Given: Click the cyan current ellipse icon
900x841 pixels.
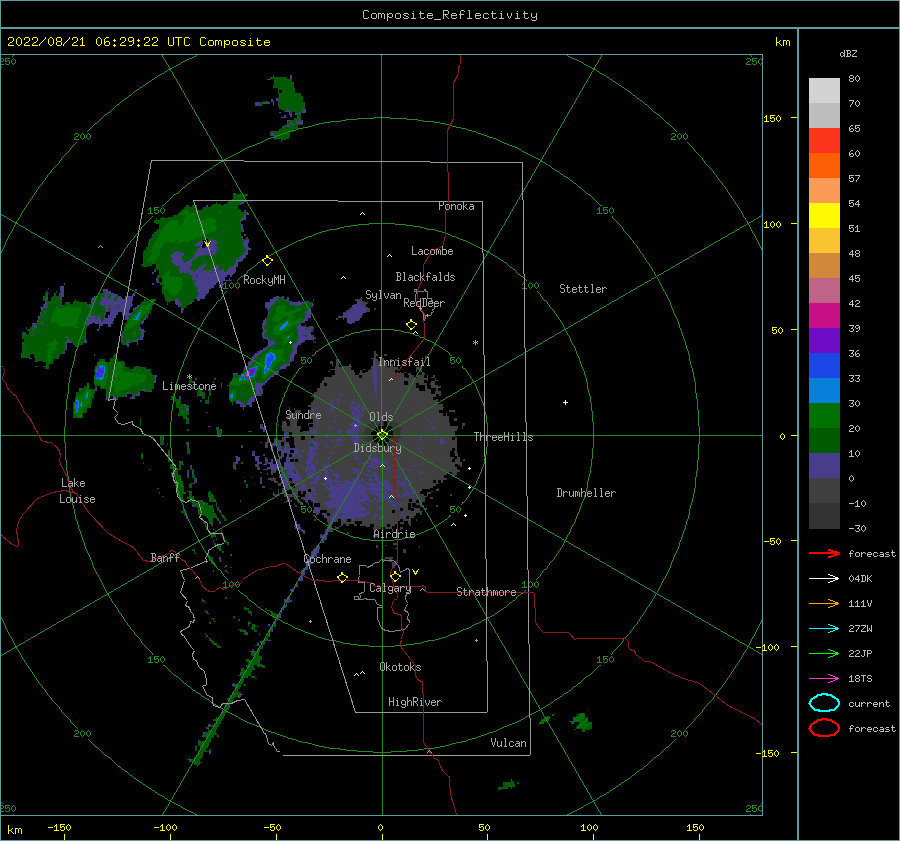Looking at the screenshot, I should point(824,703).
